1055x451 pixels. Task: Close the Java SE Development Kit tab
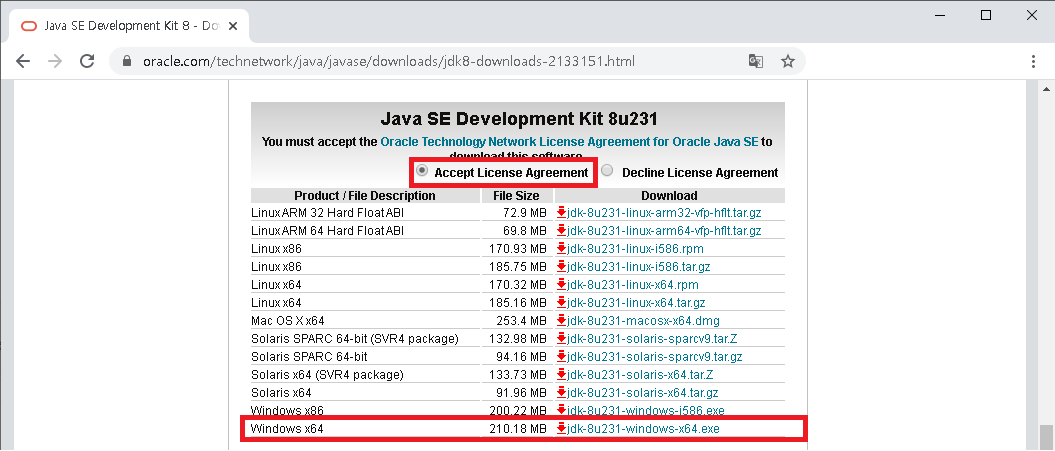(x=231, y=26)
